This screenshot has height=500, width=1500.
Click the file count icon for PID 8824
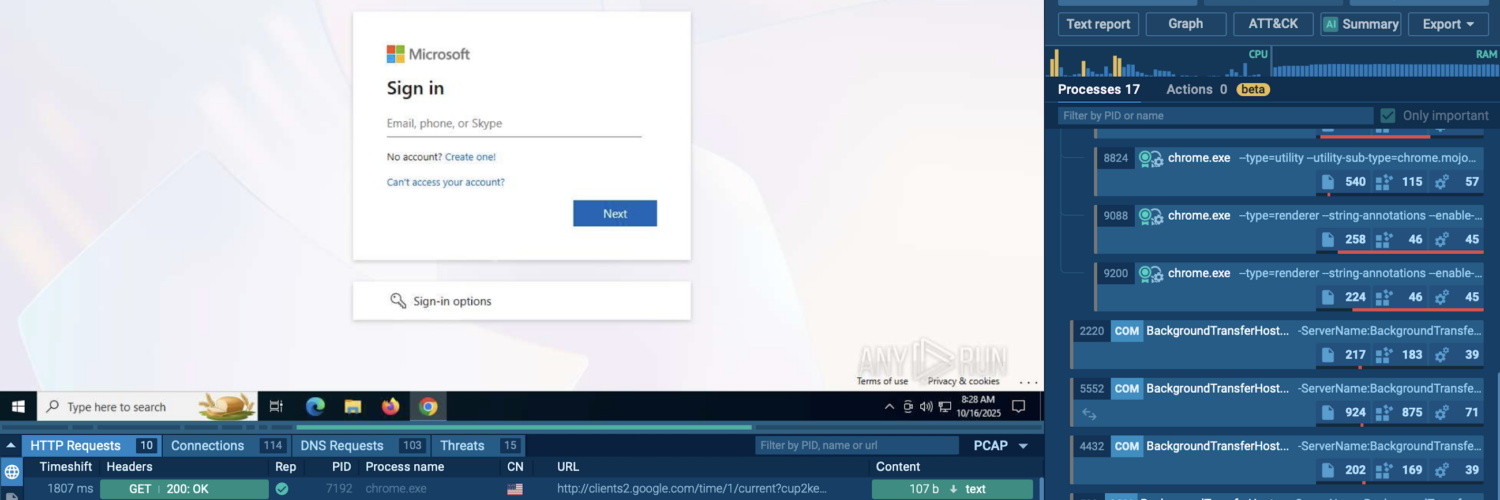[1328, 182]
